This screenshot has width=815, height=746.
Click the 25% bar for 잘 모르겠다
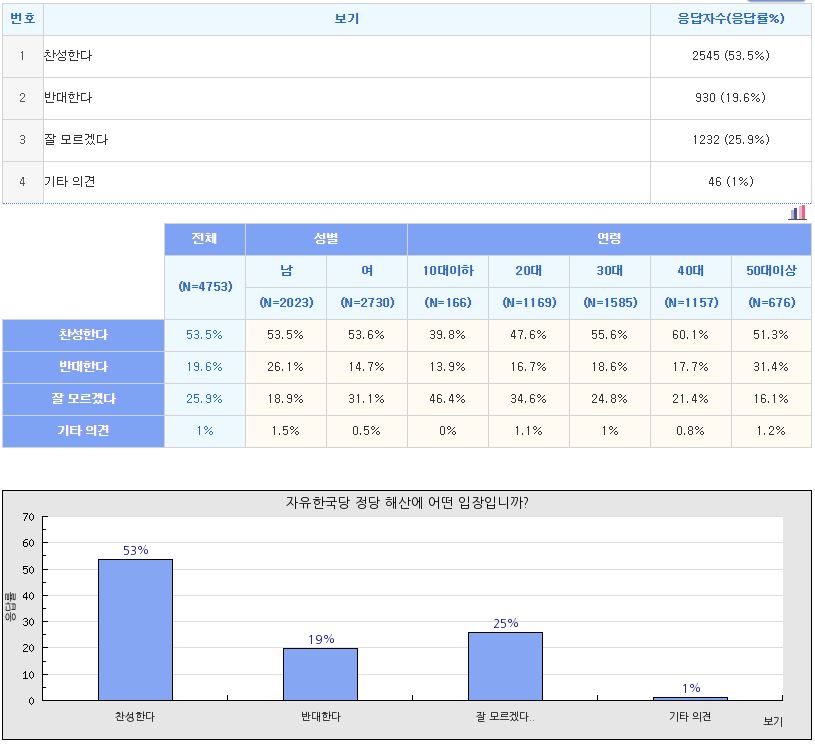coord(506,666)
